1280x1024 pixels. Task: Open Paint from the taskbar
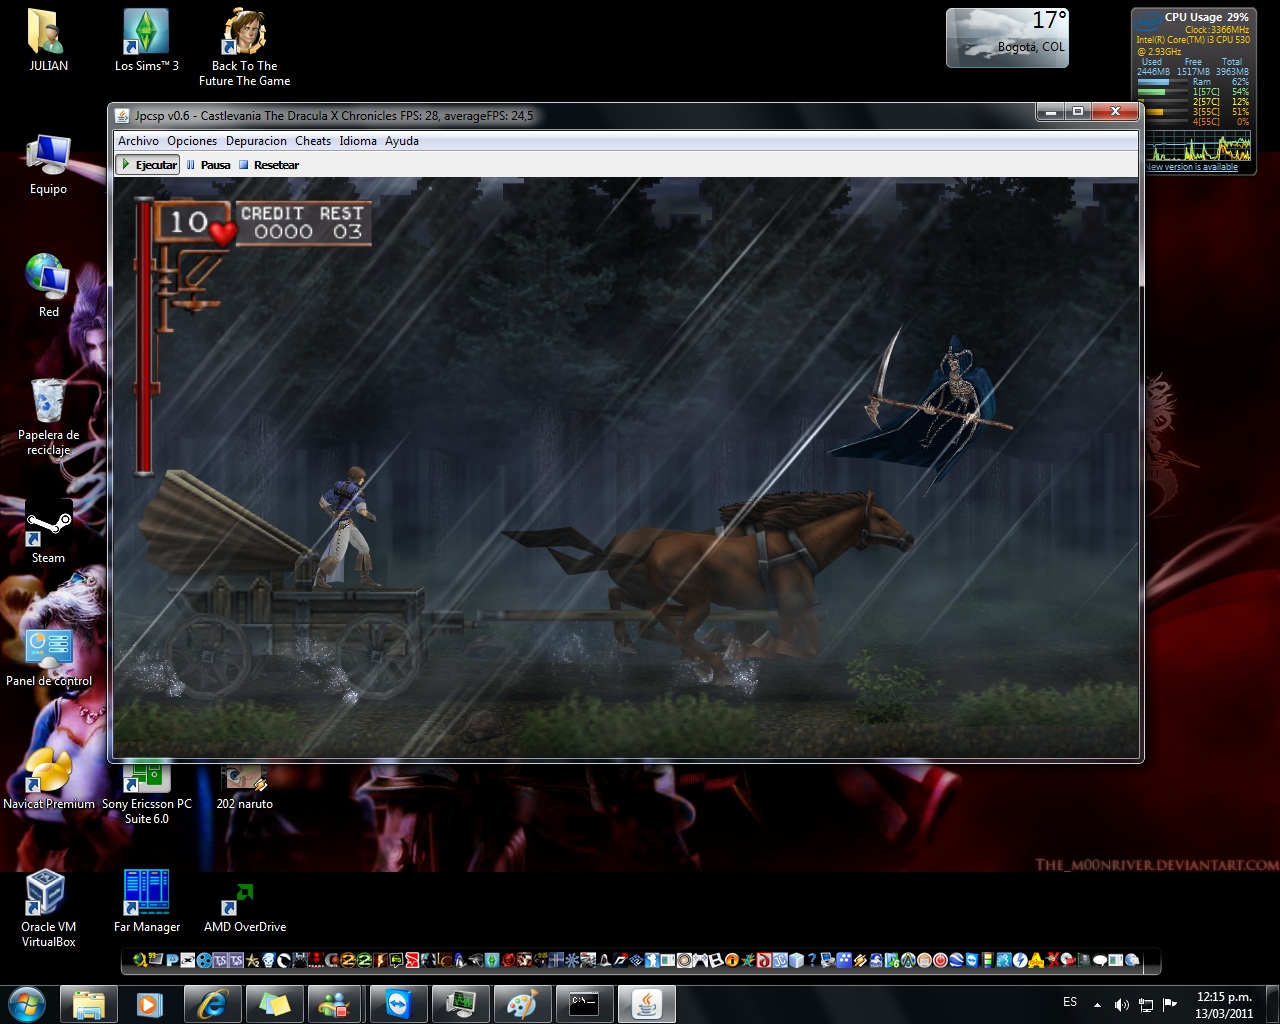(522, 1004)
